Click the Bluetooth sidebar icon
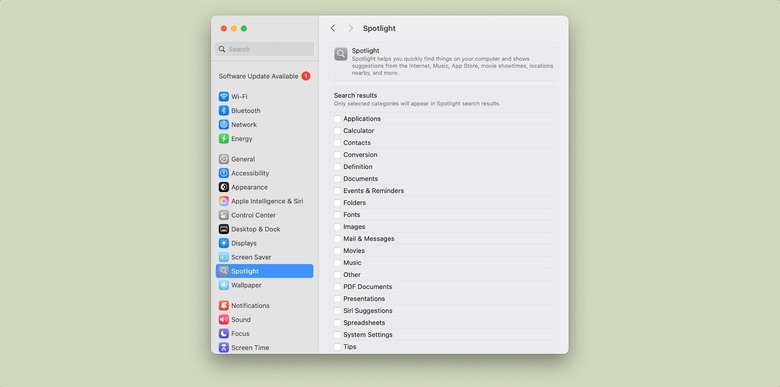Image resolution: width=780 pixels, height=387 pixels. [x=224, y=110]
